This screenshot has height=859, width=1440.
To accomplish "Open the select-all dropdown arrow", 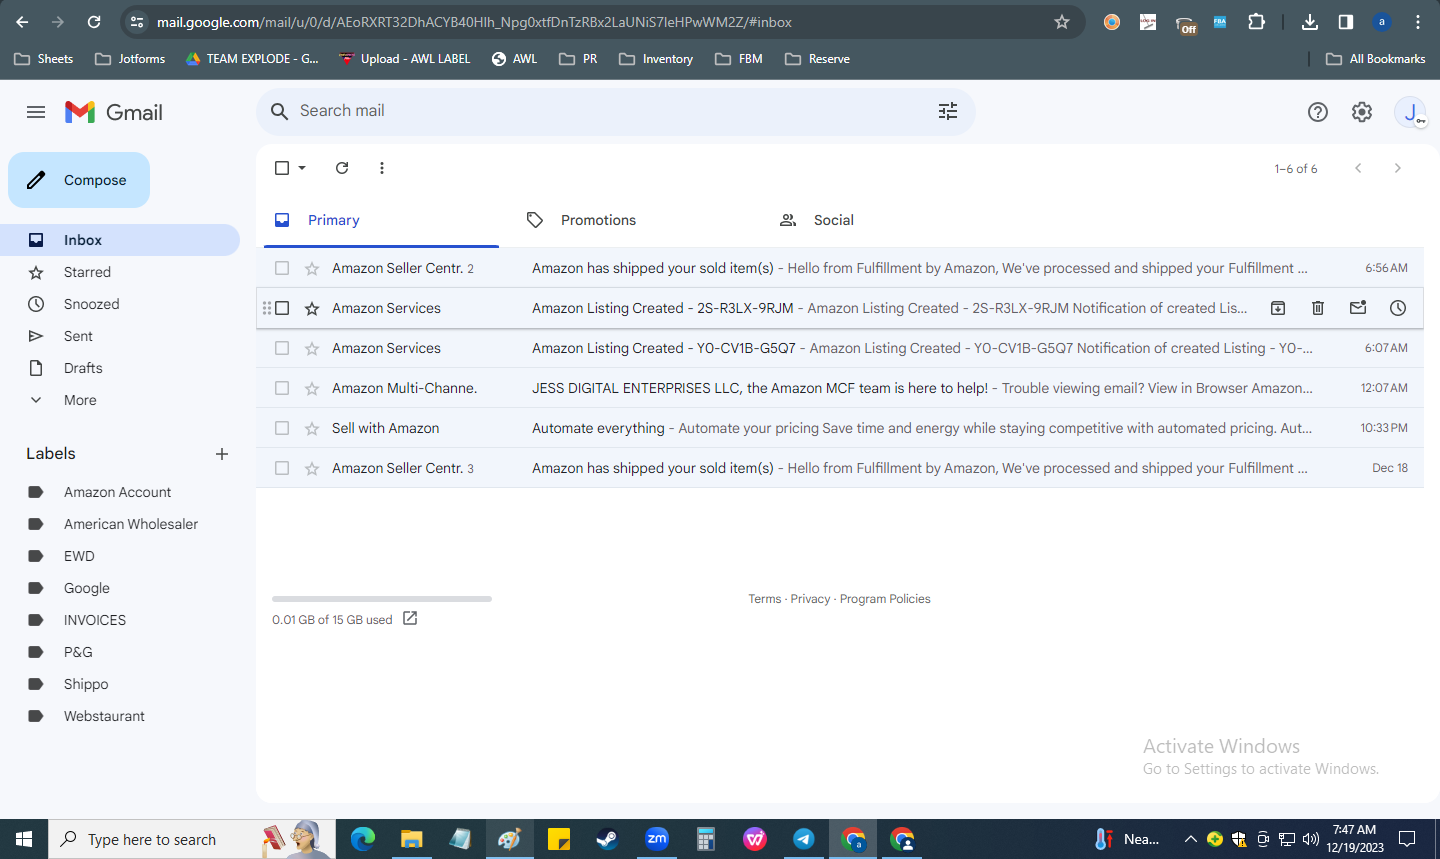I will pyautogui.click(x=302, y=168).
